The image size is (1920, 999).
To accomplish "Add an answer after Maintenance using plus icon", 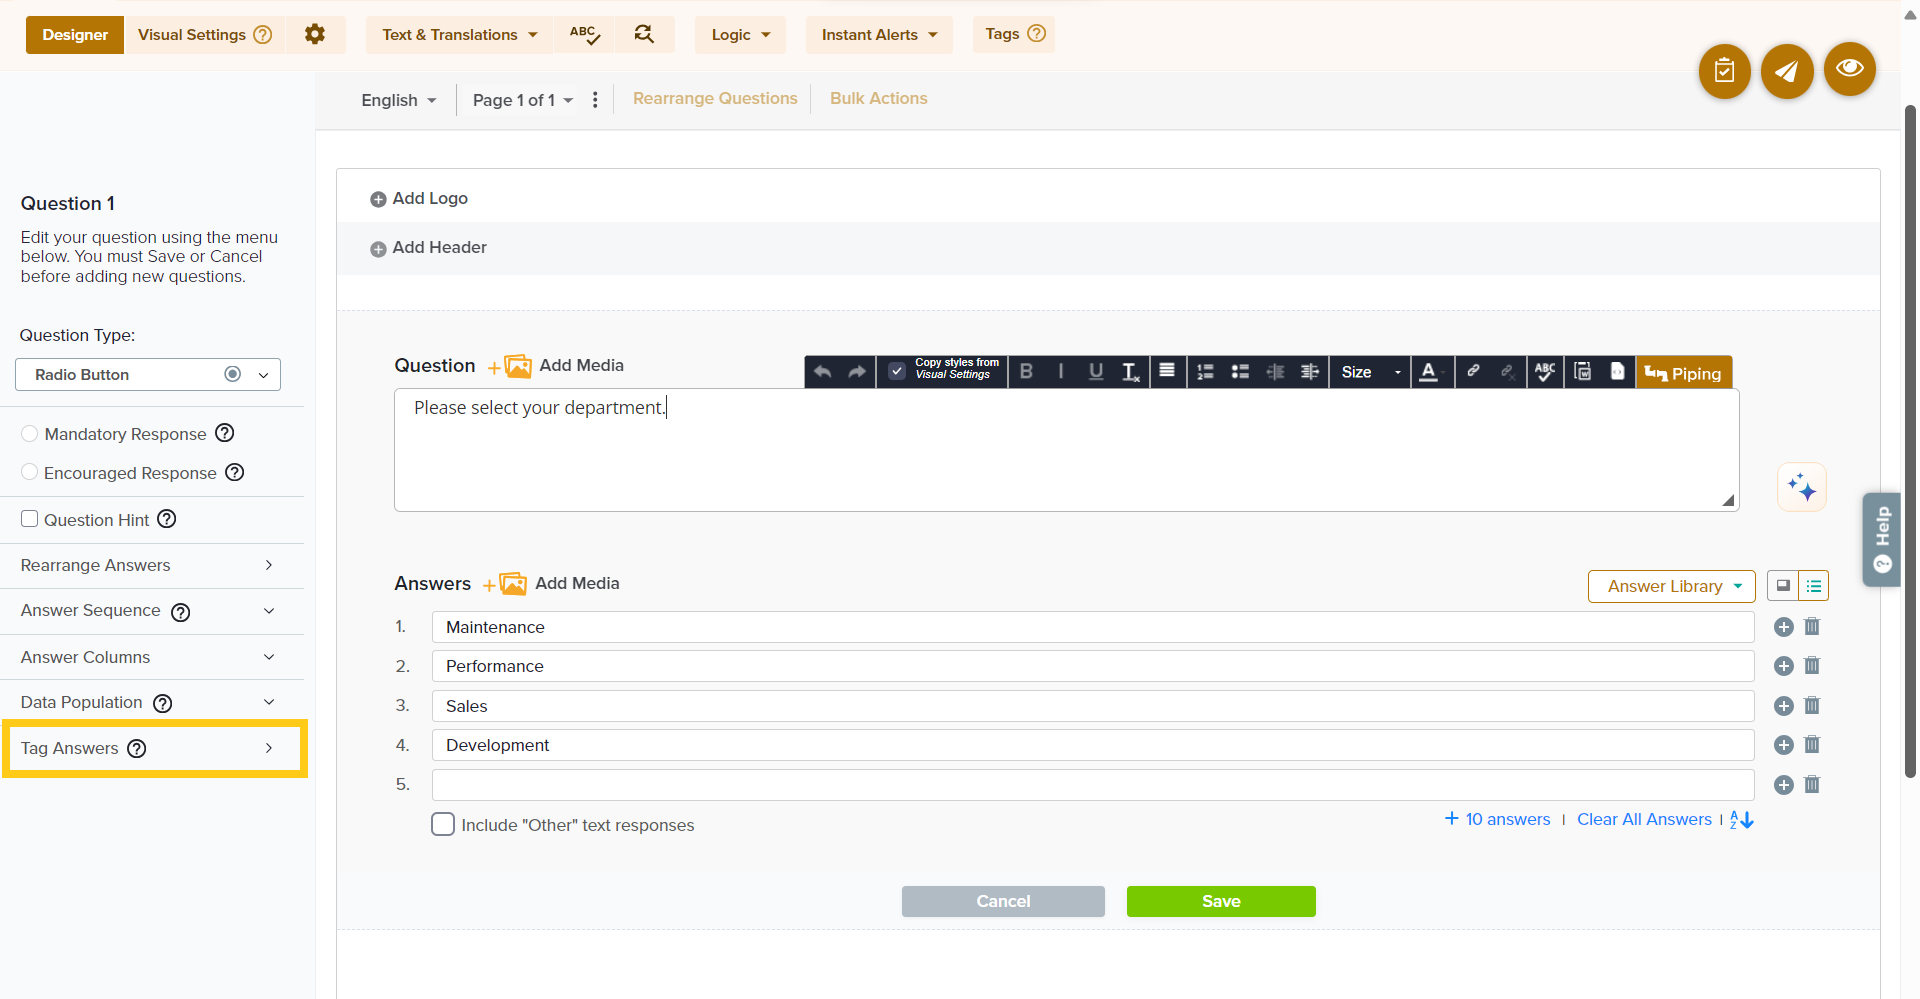I will point(1783,627).
